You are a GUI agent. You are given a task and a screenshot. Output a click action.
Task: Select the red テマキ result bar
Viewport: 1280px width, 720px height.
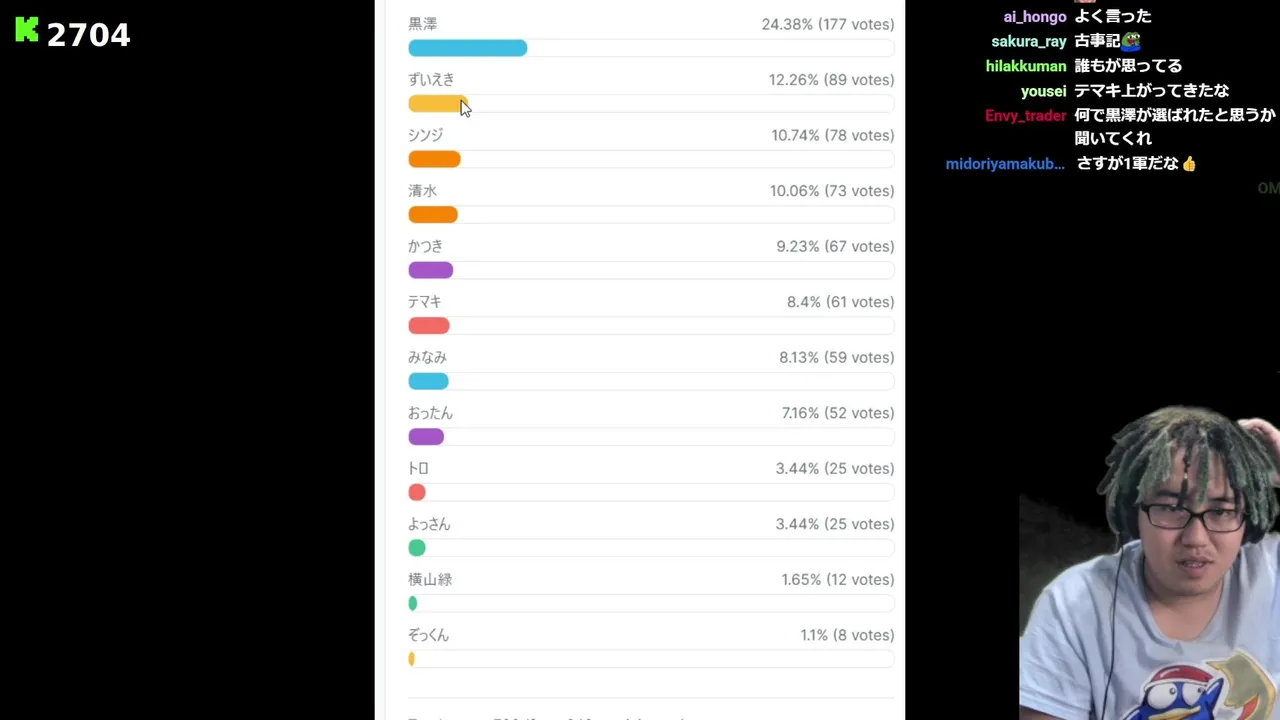pos(429,326)
